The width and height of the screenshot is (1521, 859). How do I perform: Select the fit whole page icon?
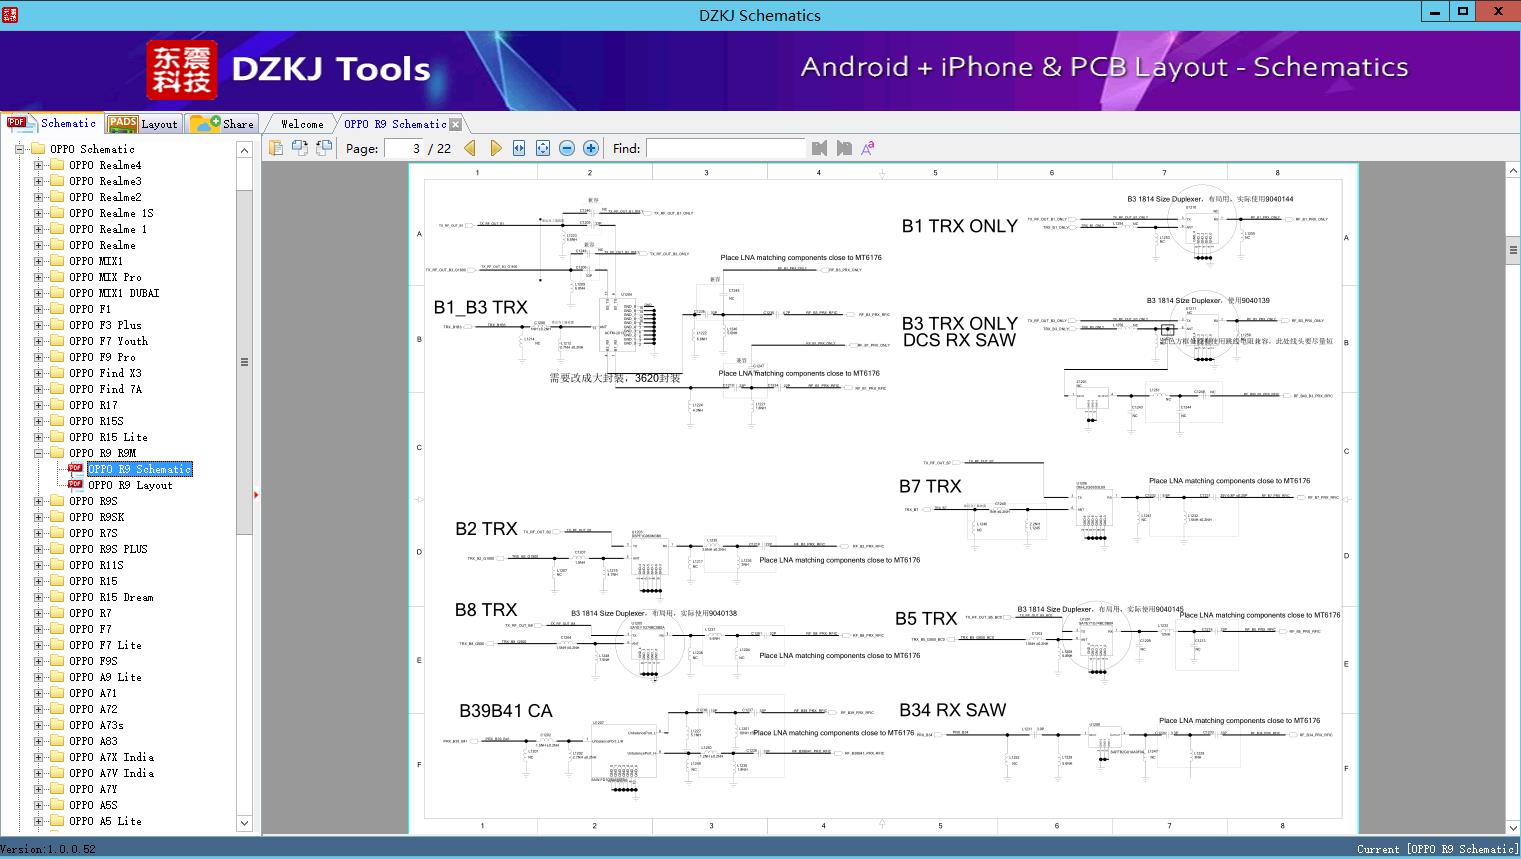[x=542, y=148]
